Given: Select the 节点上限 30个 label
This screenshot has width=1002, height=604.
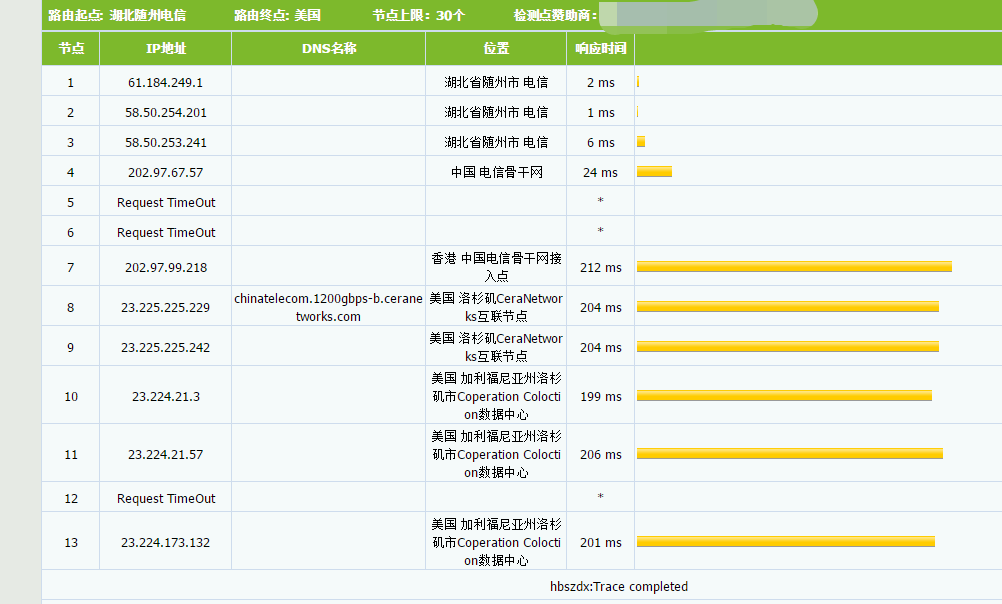Looking at the screenshot, I should (419, 15).
